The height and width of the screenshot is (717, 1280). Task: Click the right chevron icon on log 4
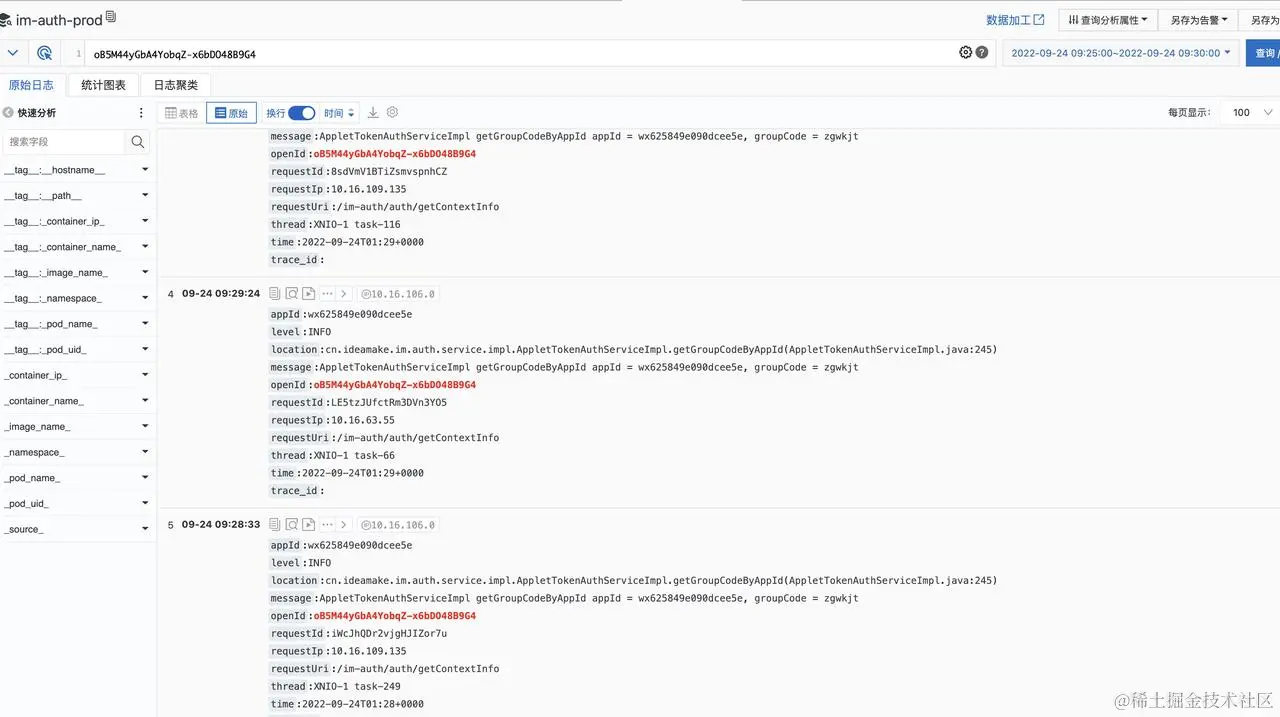(344, 294)
